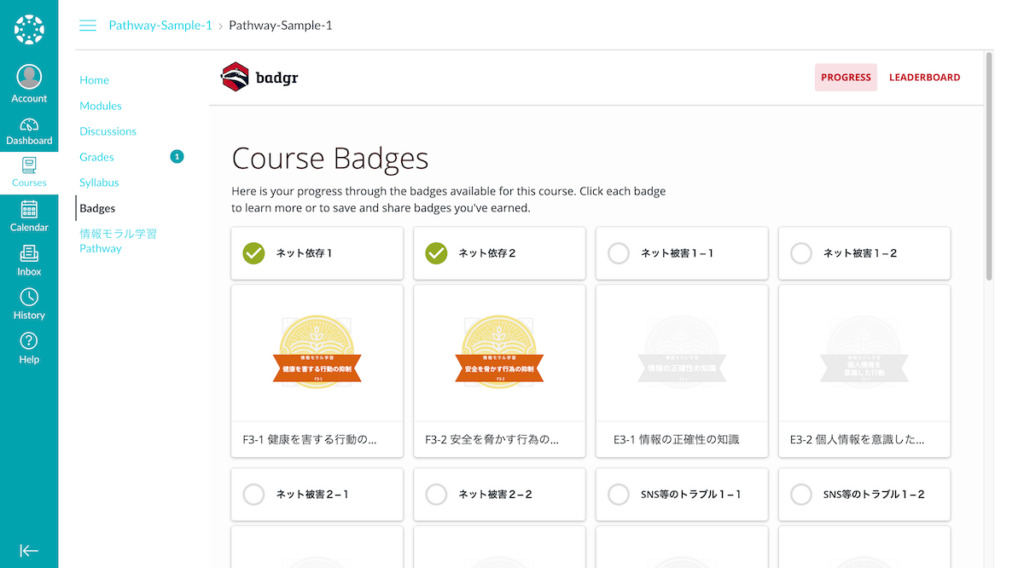Click the ネット依存2 requirement label
1024x568 pixels.
pyautogui.click(x=487, y=253)
